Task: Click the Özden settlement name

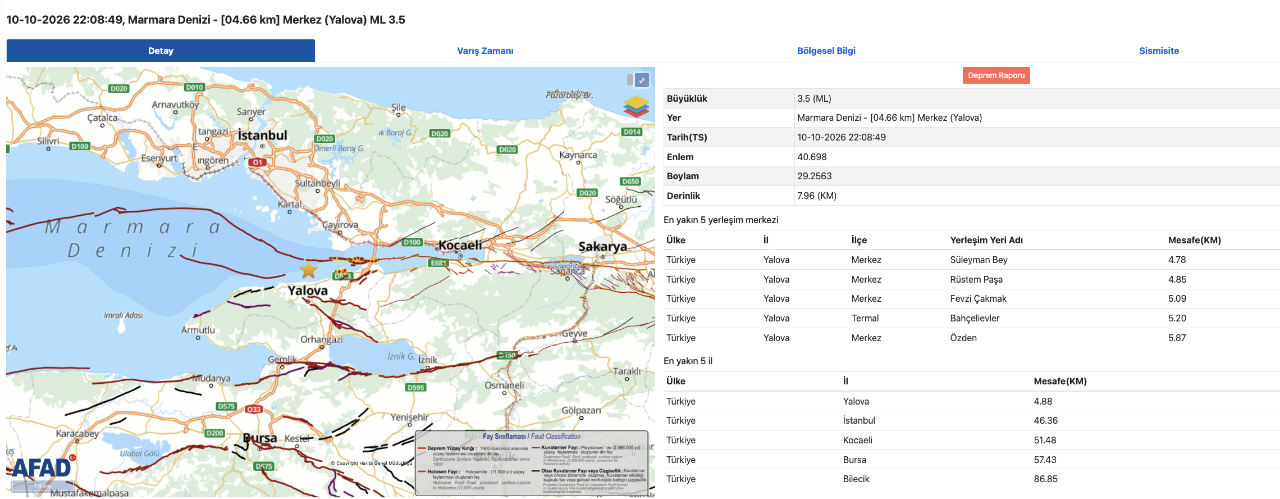Action: pos(963,338)
